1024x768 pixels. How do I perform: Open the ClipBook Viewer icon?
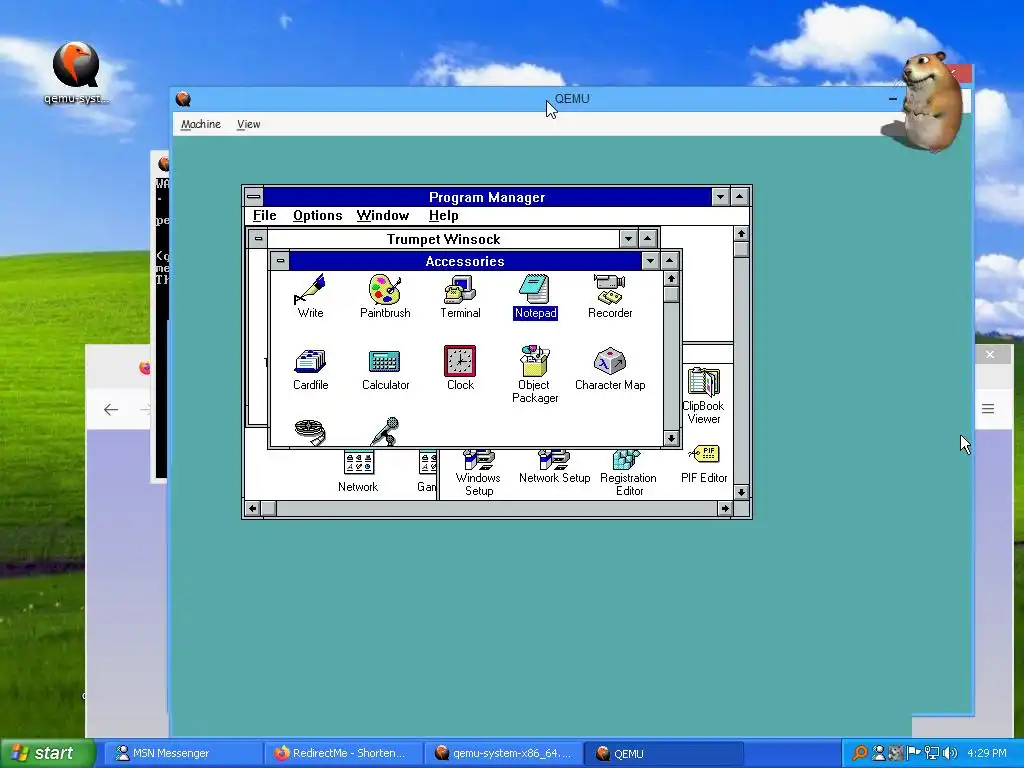pos(703,396)
